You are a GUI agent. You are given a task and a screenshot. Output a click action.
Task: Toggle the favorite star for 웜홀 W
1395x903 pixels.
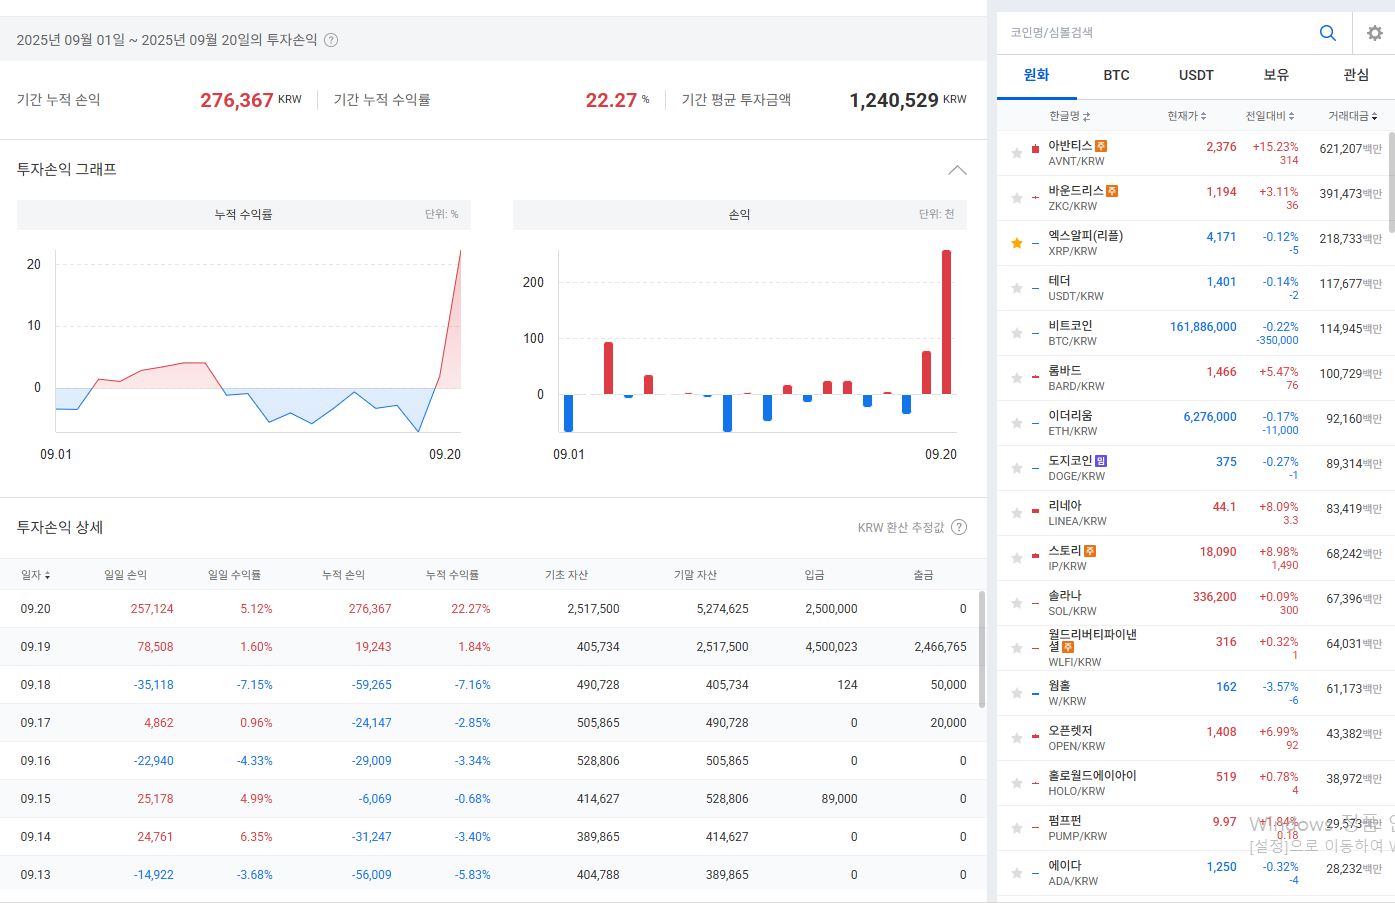tap(1016, 693)
